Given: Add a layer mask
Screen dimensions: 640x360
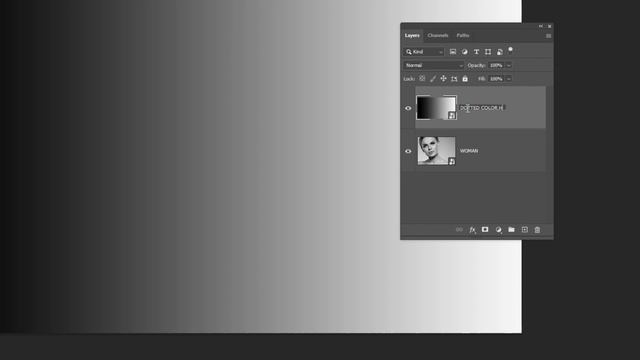Looking at the screenshot, I should click(485, 229).
